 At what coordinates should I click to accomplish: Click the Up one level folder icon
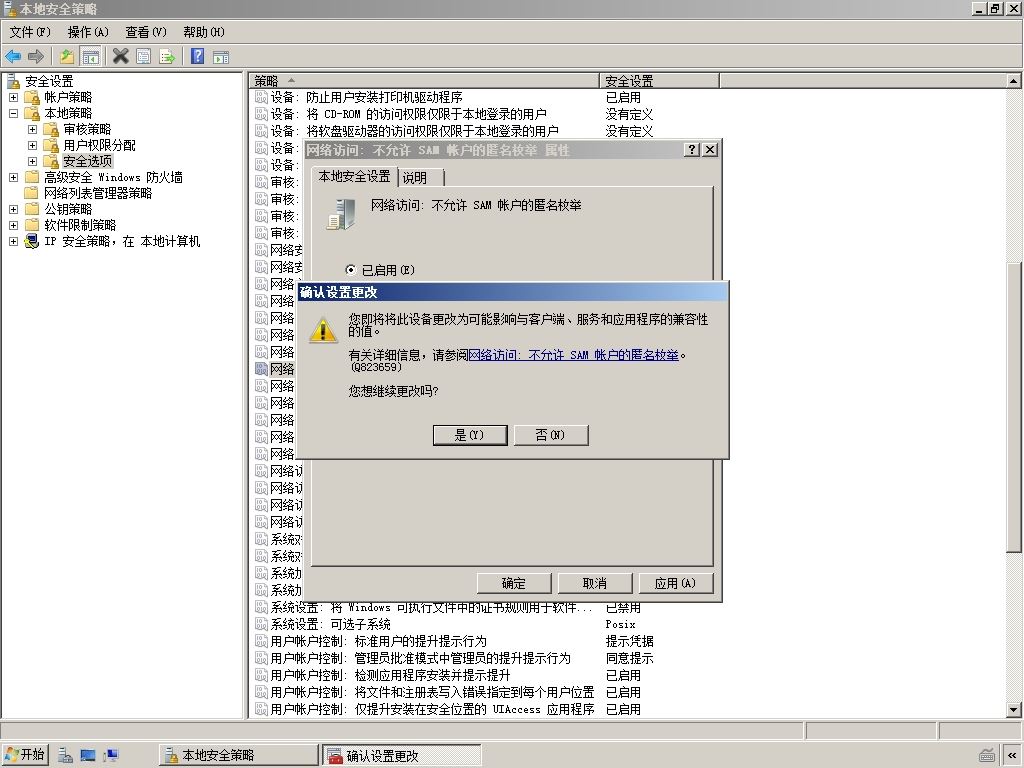click(x=67, y=57)
